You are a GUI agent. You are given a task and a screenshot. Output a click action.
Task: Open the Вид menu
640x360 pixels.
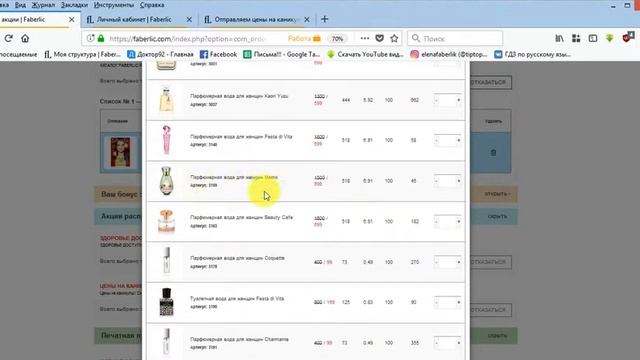(20, 5)
